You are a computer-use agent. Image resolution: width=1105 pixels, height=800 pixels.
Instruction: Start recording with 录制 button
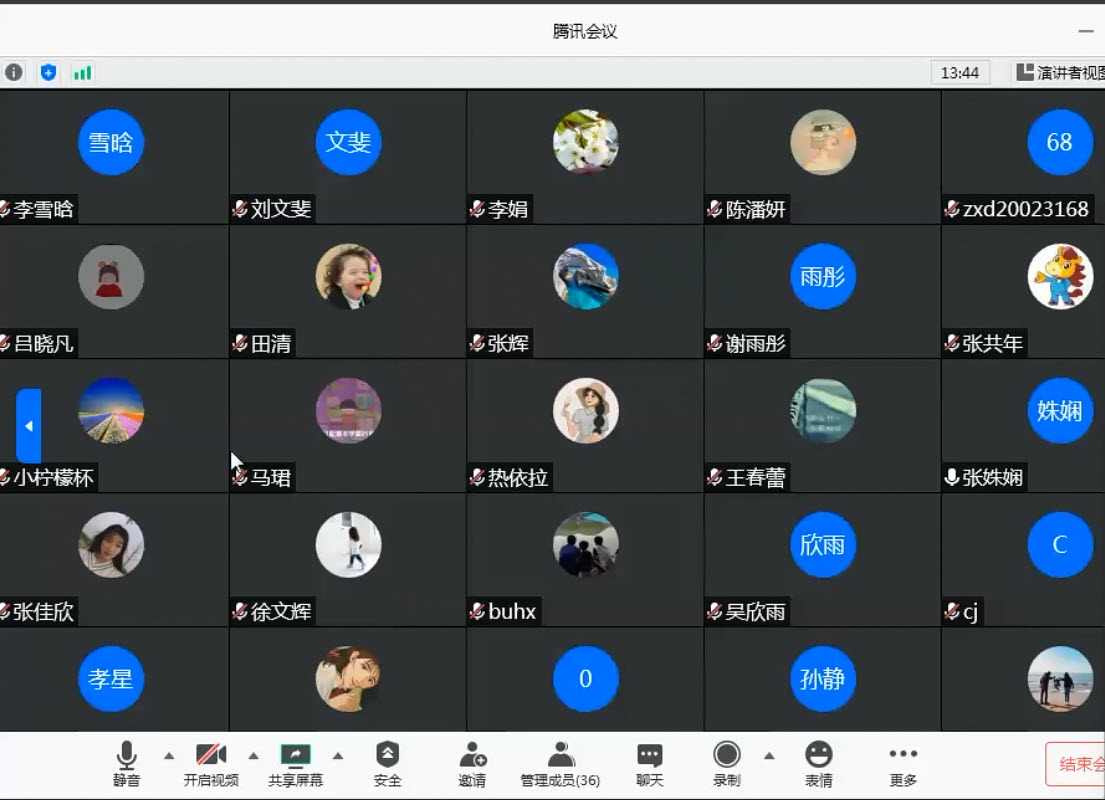[727, 764]
